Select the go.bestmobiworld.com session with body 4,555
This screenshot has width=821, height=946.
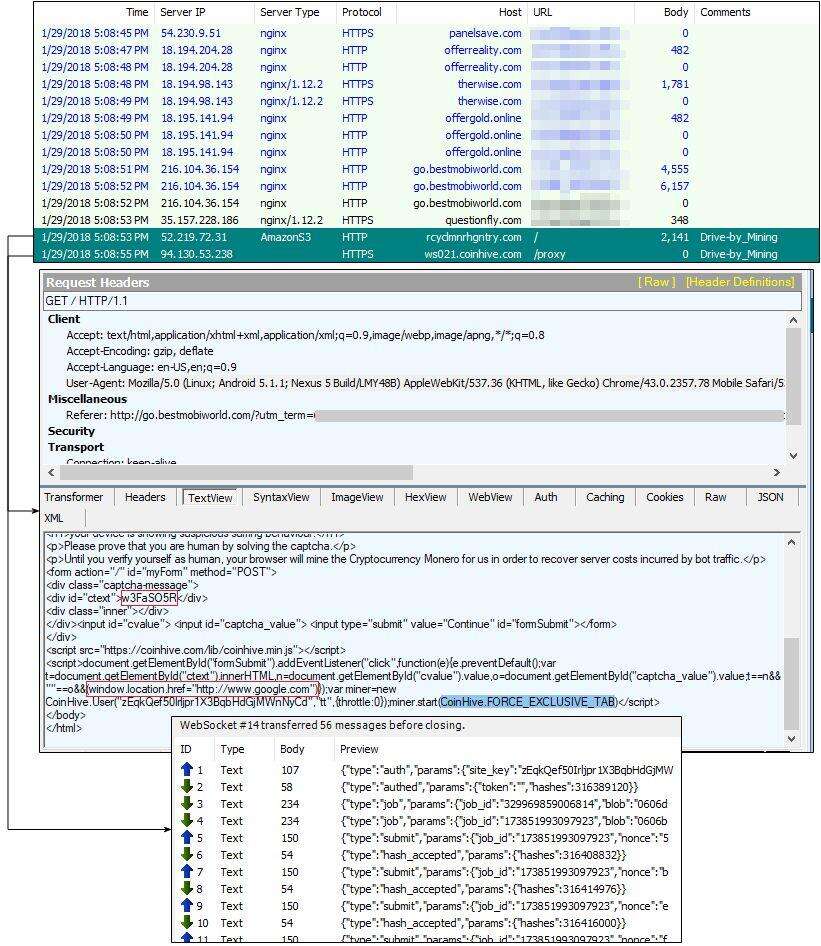426,169
